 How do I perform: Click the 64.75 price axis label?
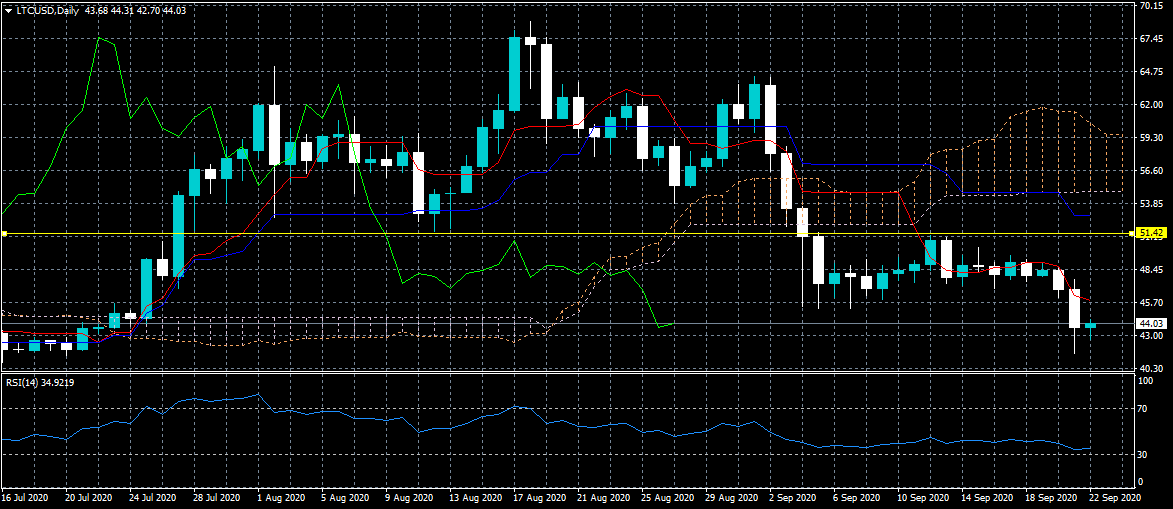click(x=1151, y=72)
